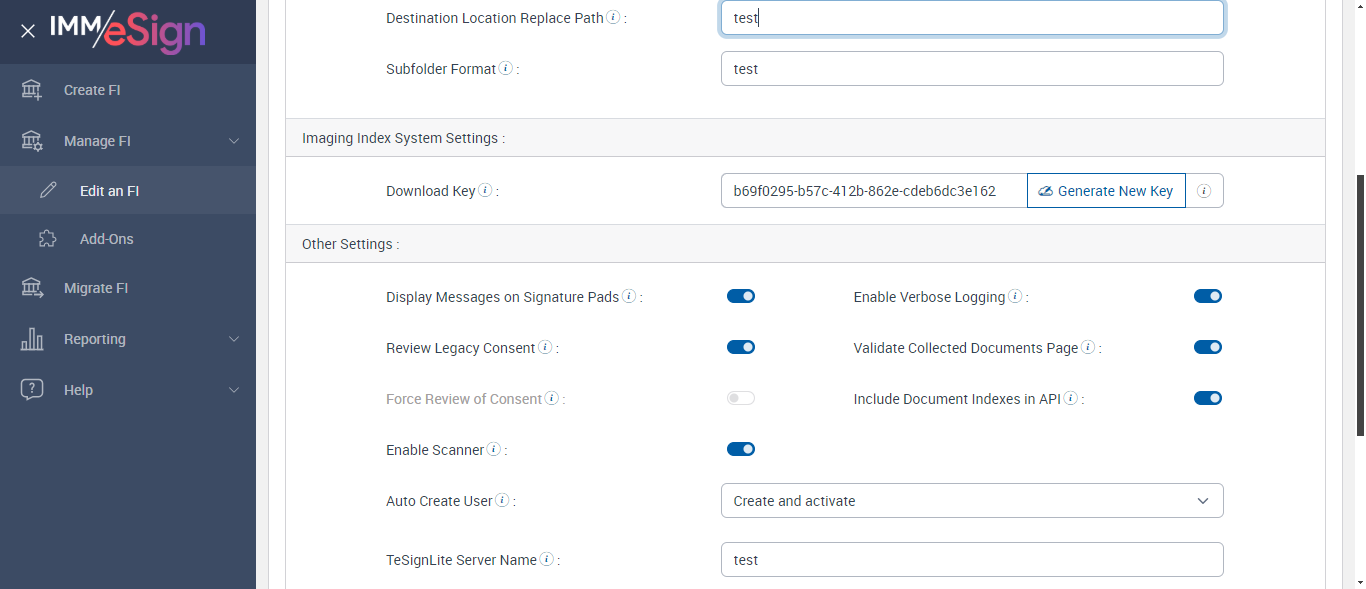Toggle Display Messages on Signature Pads

click(x=741, y=296)
